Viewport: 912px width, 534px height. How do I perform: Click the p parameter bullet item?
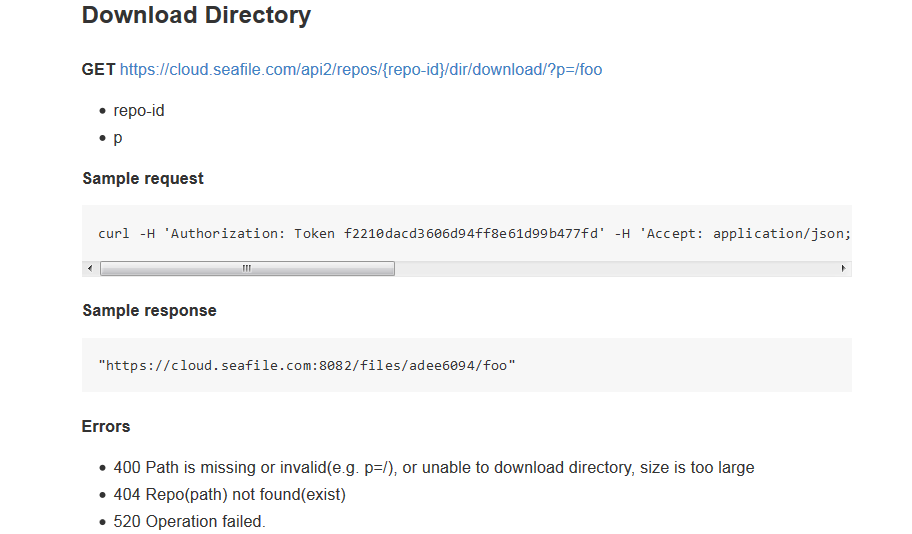(117, 138)
